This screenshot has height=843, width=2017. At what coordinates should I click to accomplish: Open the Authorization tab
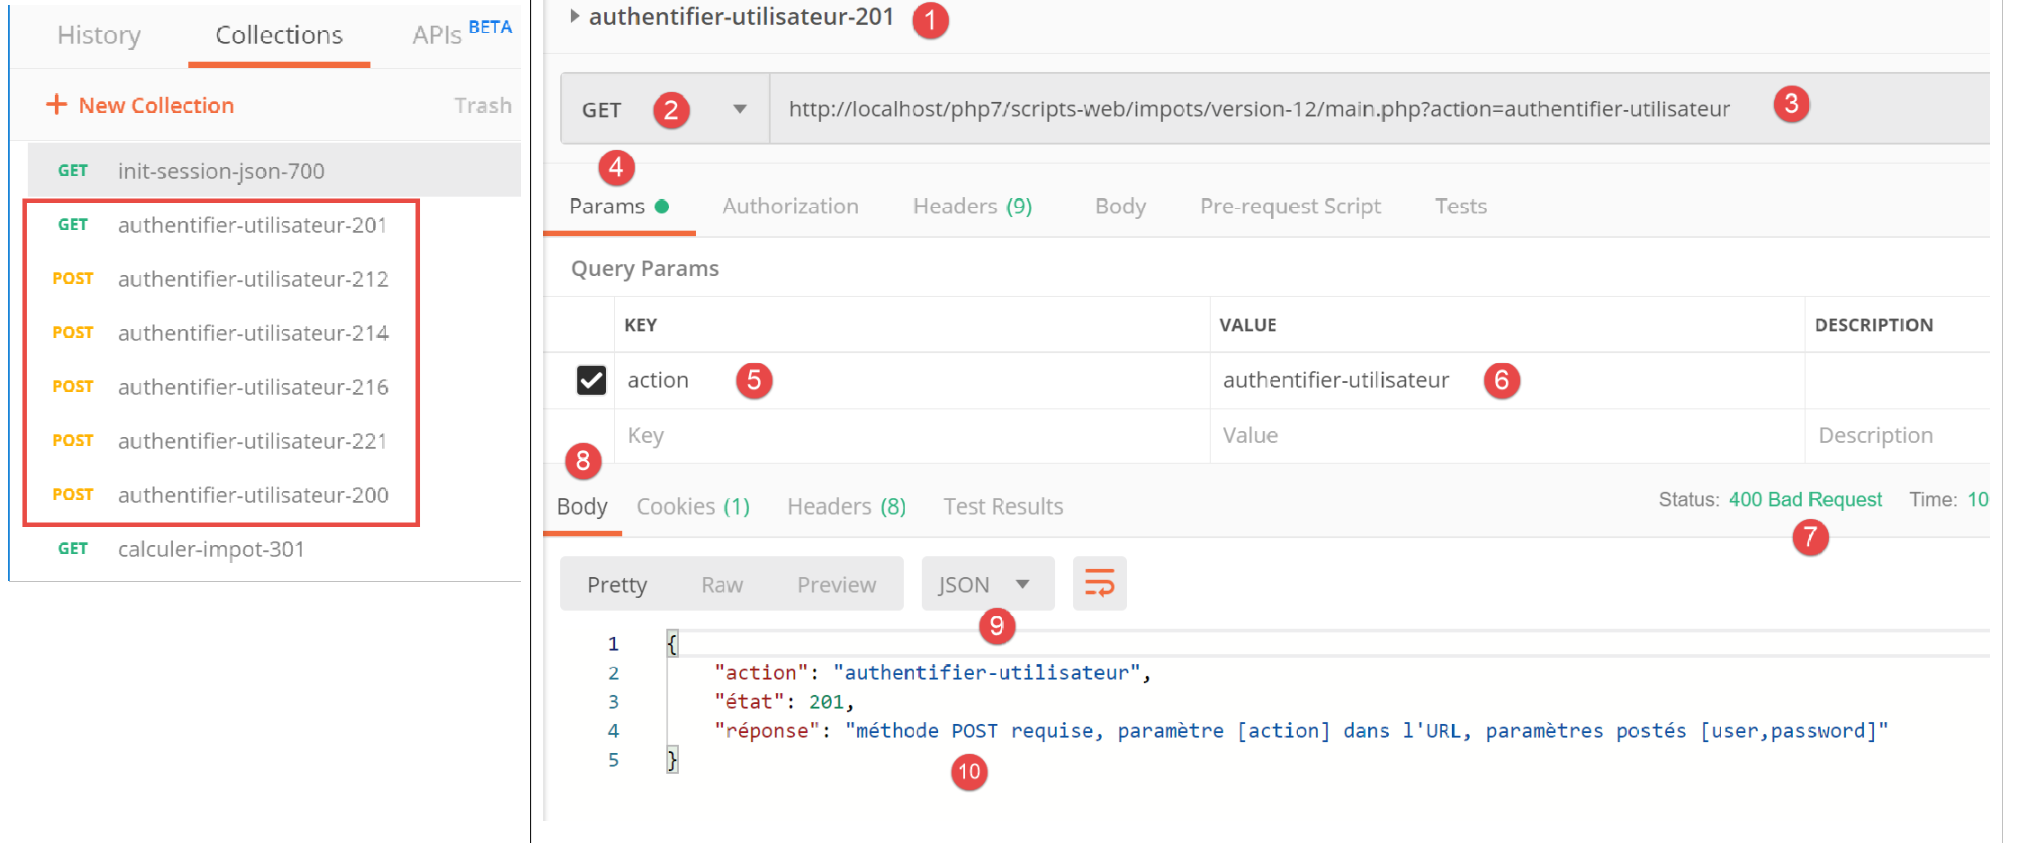click(x=790, y=206)
